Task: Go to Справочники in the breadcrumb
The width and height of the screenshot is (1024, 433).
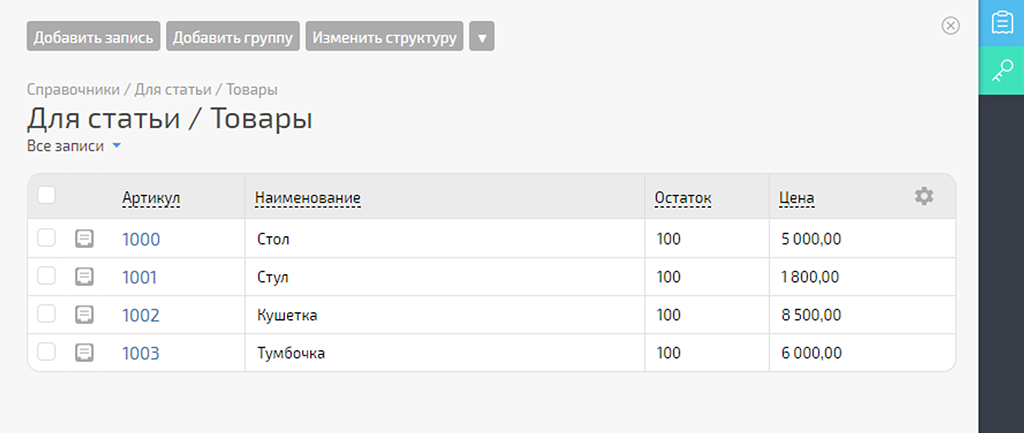Action: click(73, 89)
